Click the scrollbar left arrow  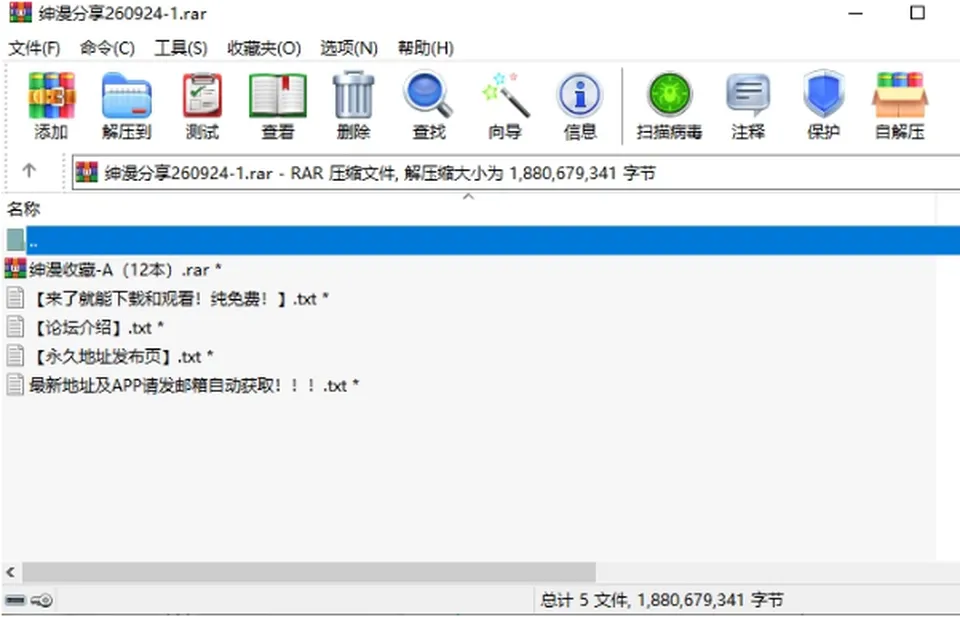tap(10, 572)
